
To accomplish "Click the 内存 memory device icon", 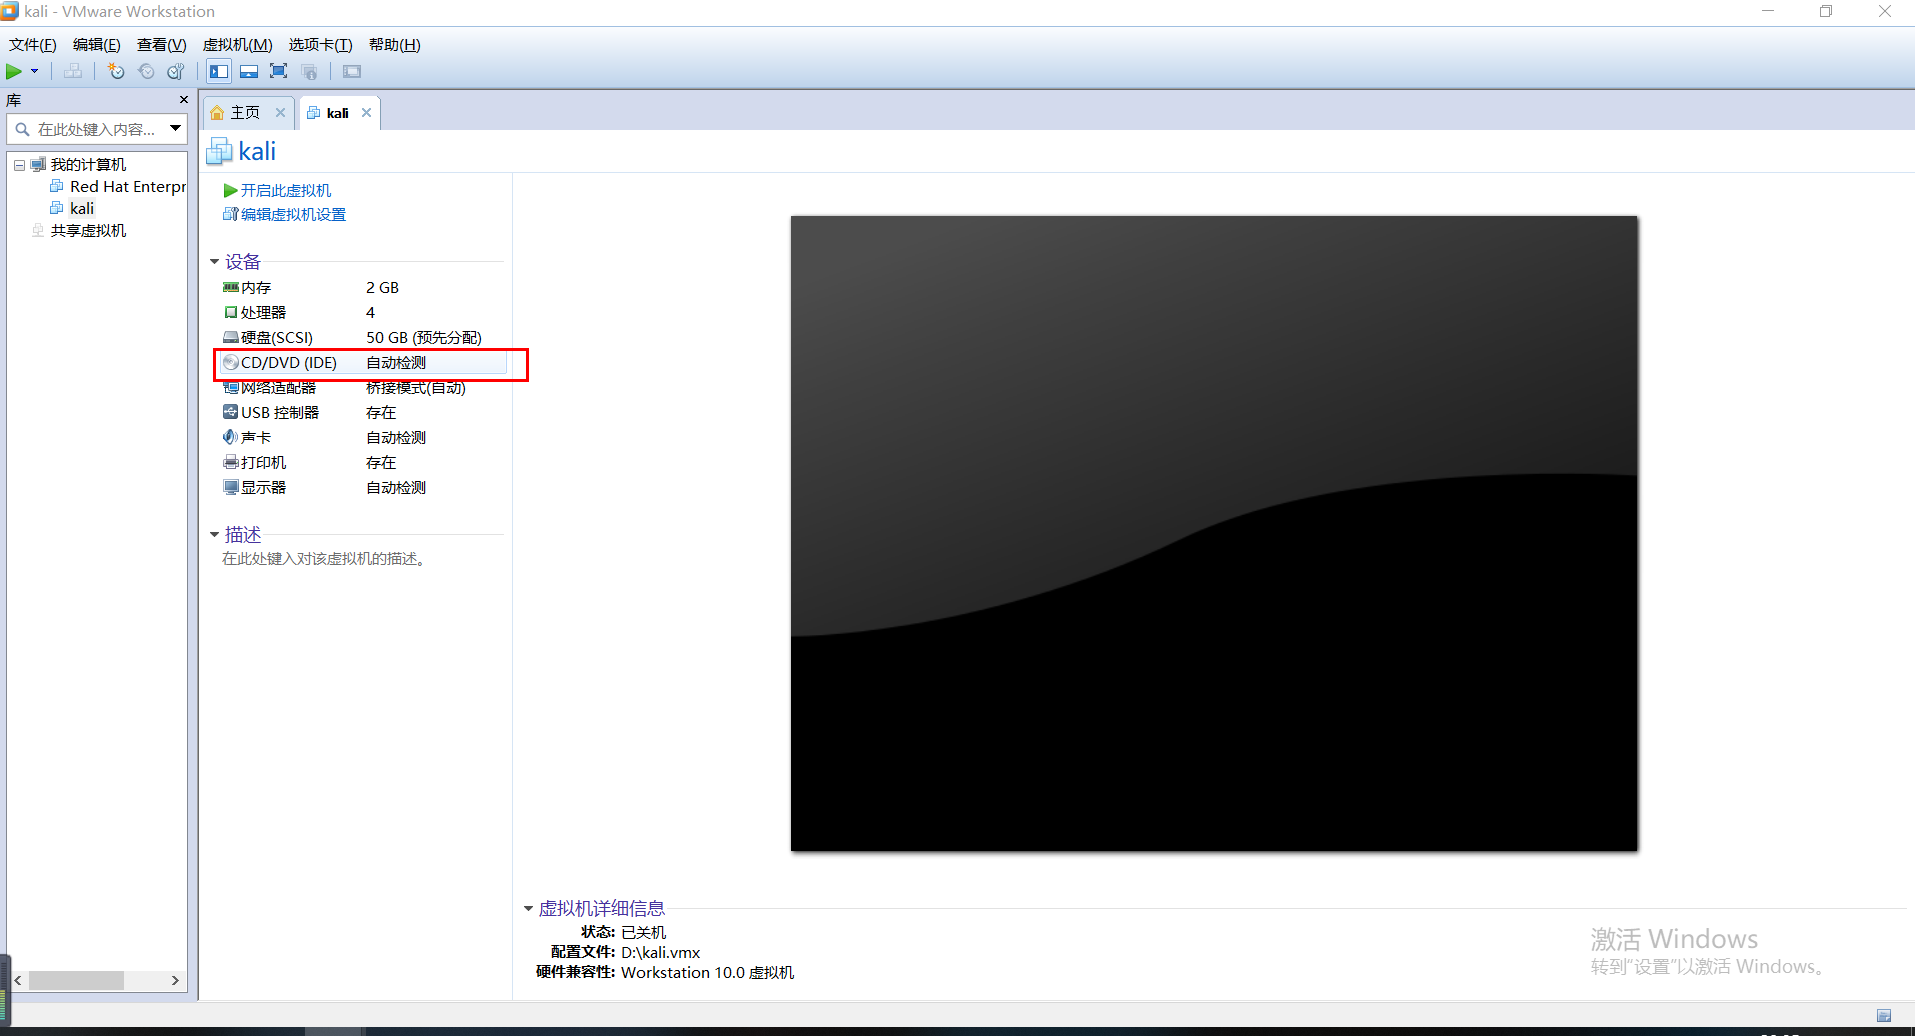I will (x=230, y=288).
